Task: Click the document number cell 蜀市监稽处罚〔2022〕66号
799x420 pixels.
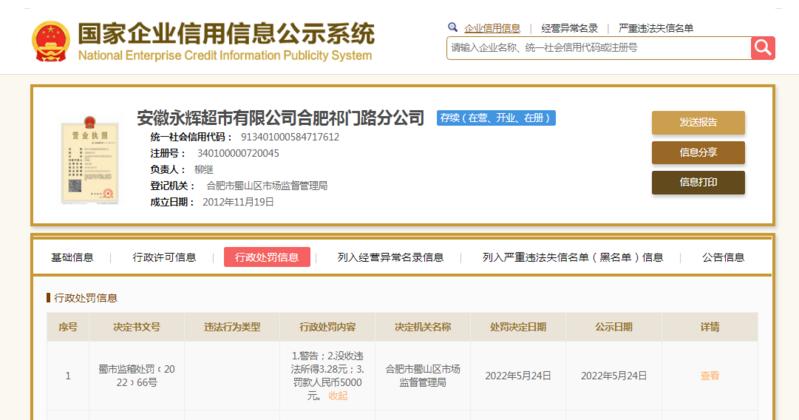Action: [x=137, y=376]
